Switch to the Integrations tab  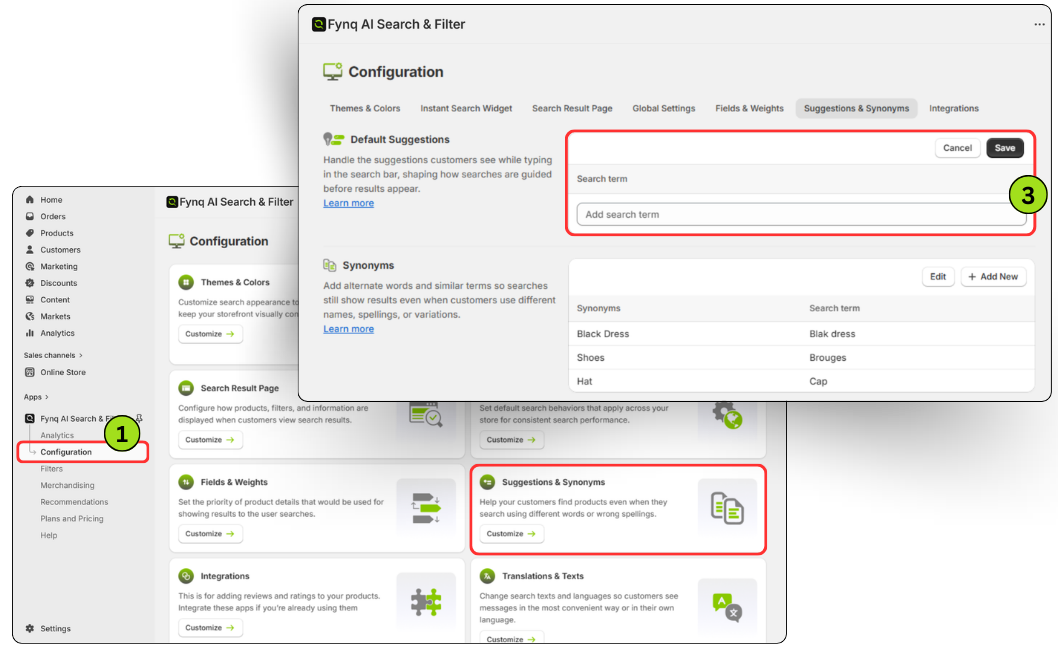[x=954, y=108]
